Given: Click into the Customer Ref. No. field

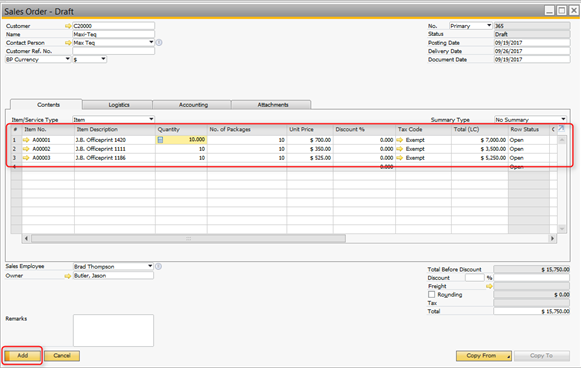Looking at the screenshot, I should coord(113,51).
